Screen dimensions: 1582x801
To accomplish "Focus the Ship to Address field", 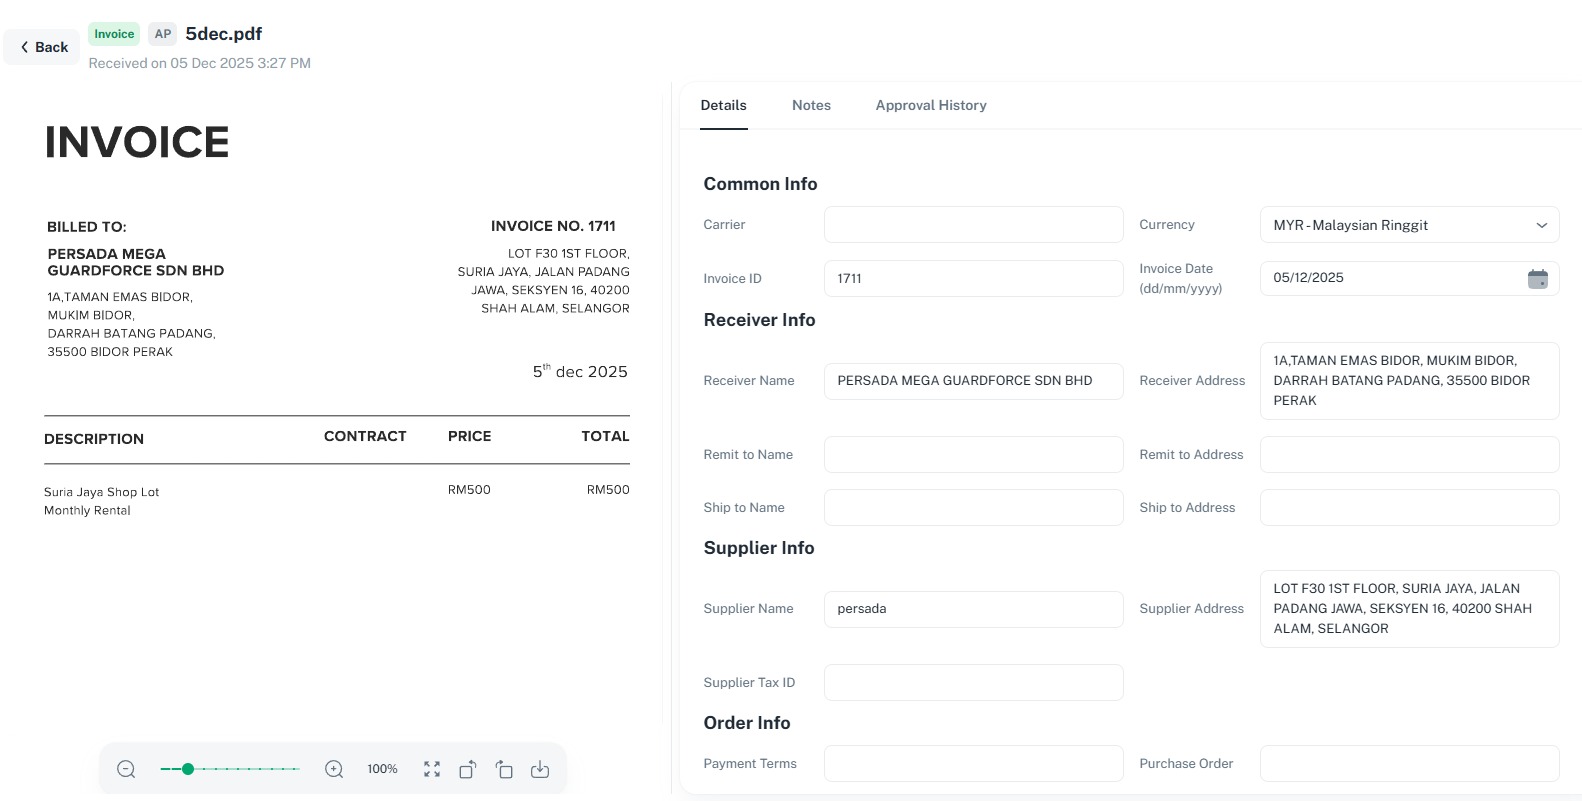I will pos(1409,508).
